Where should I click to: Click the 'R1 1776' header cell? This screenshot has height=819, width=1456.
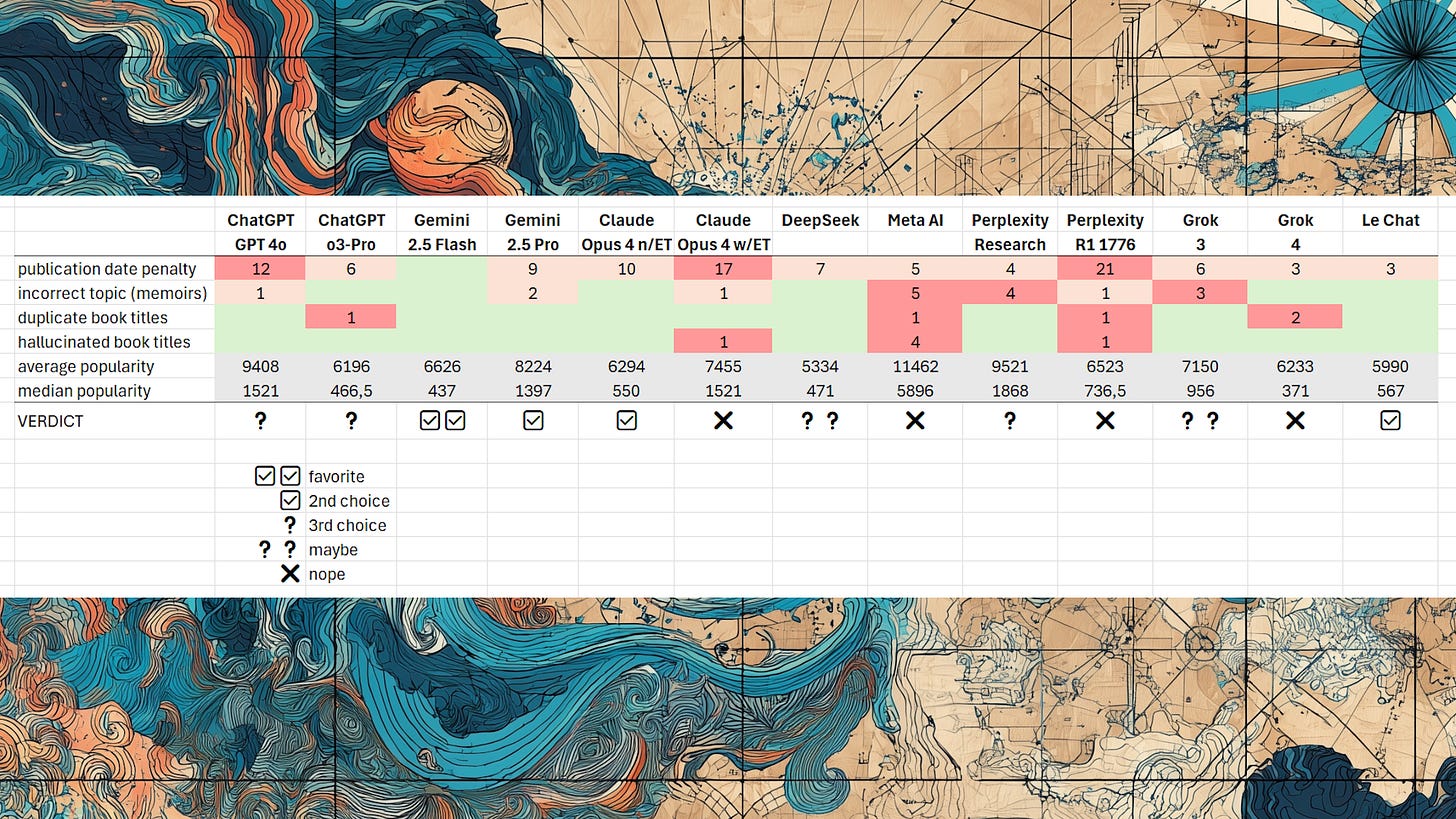[x=1105, y=244]
